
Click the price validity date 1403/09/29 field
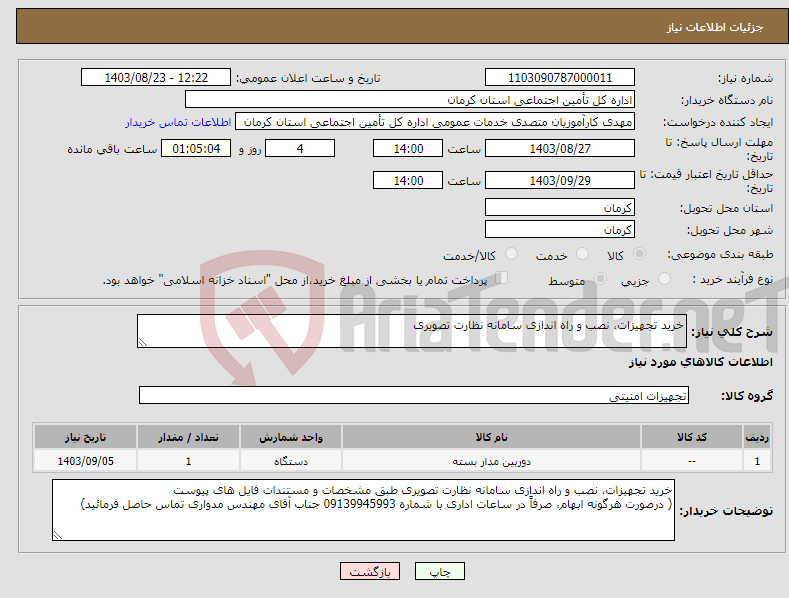click(x=560, y=180)
